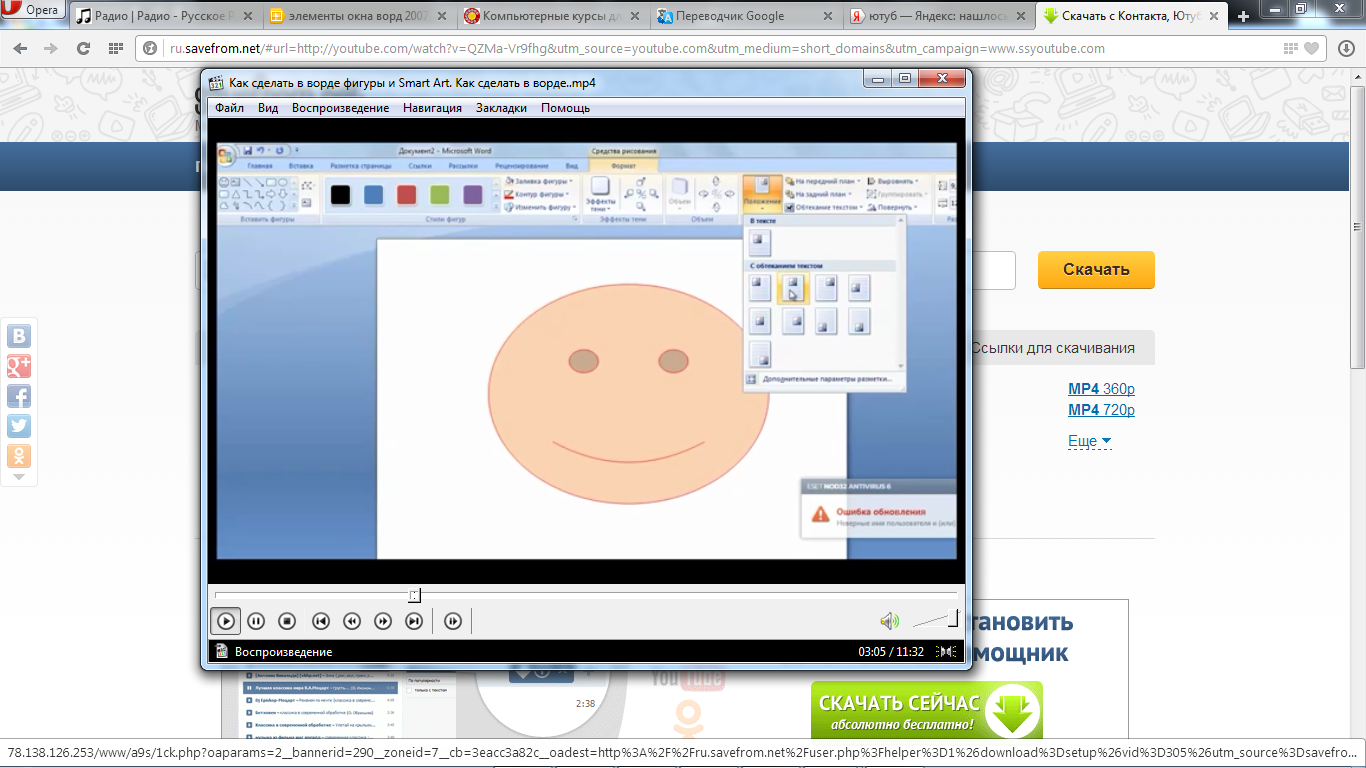Stop the video with the square button
This screenshot has width=1366, height=768.
[287, 621]
